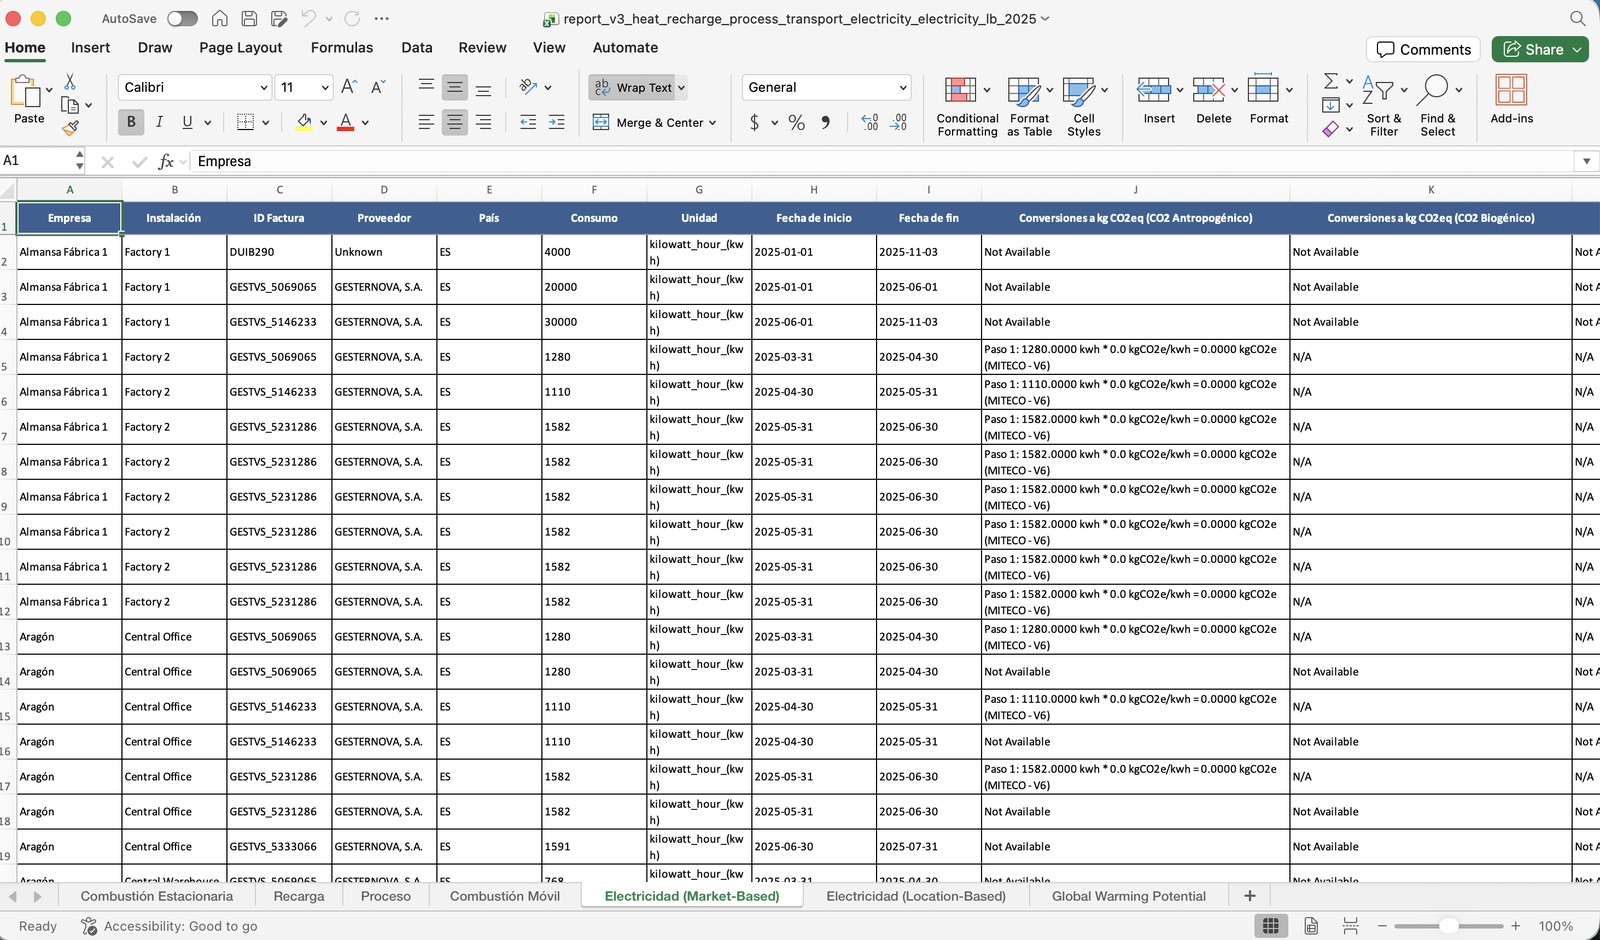Click the Orientation text angle icon
This screenshot has height=940, width=1600.
pyautogui.click(x=529, y=87)
